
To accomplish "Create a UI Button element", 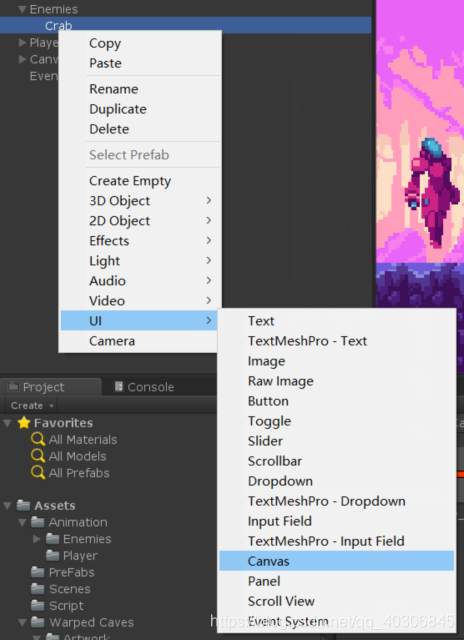I will click(337, 401).
